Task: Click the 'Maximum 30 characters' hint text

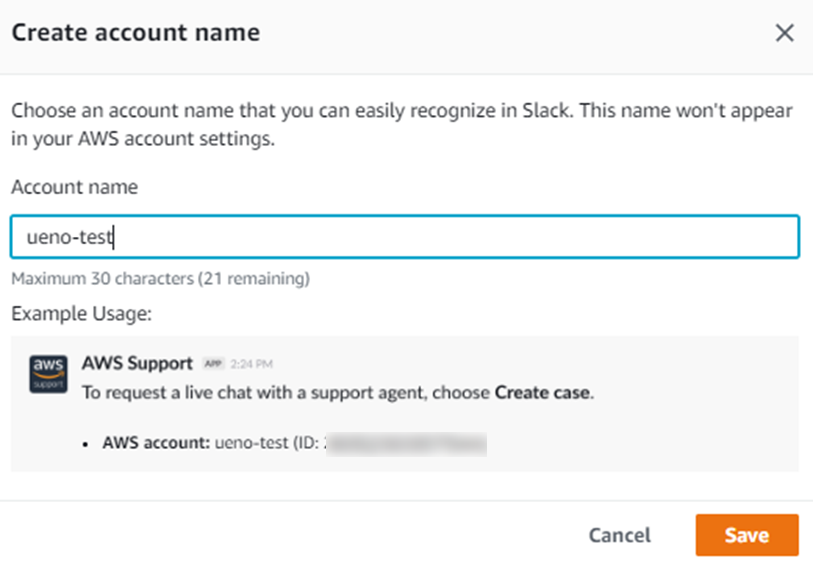Action: (161, 279)
